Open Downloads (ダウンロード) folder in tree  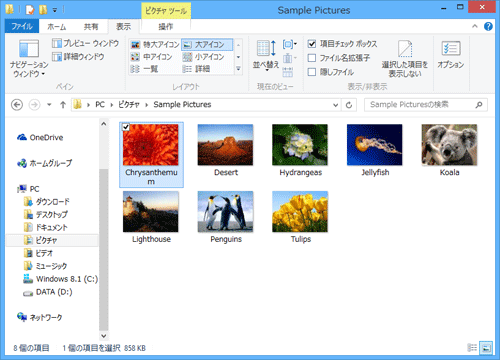[47, 202]
